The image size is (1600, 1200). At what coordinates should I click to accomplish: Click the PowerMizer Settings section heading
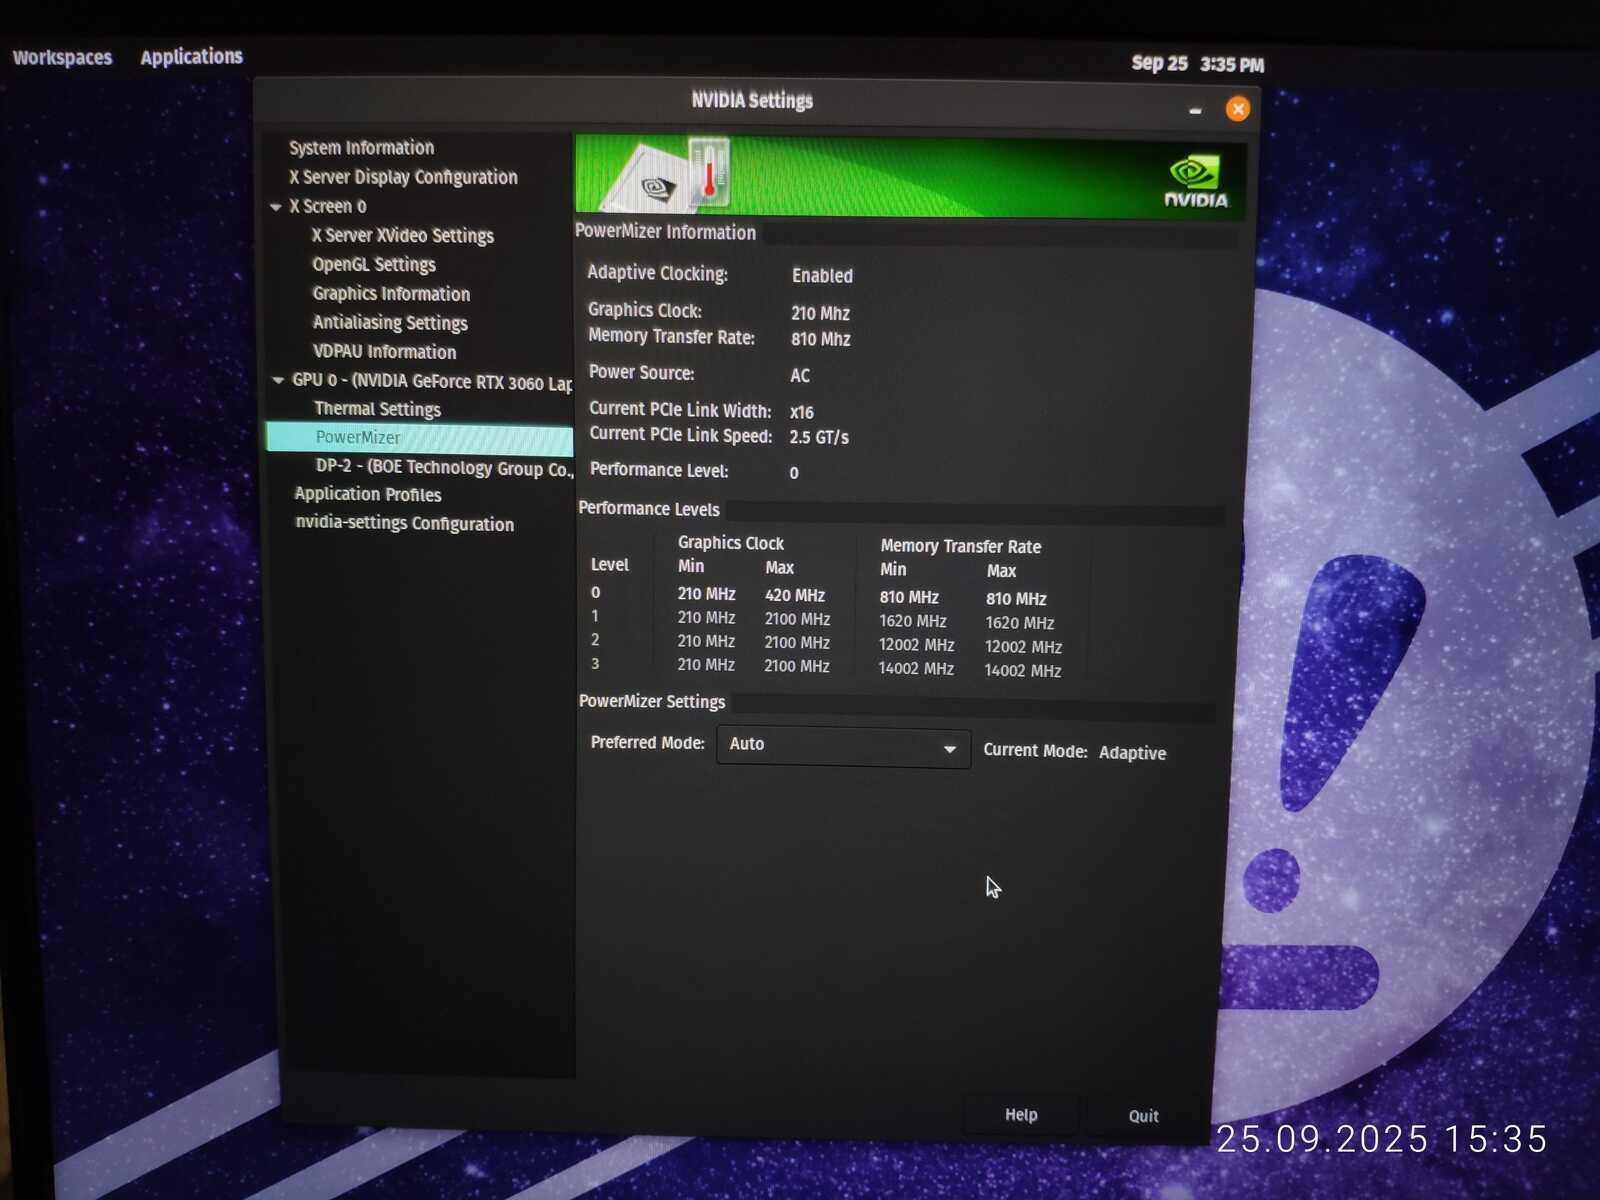point(652,702)
